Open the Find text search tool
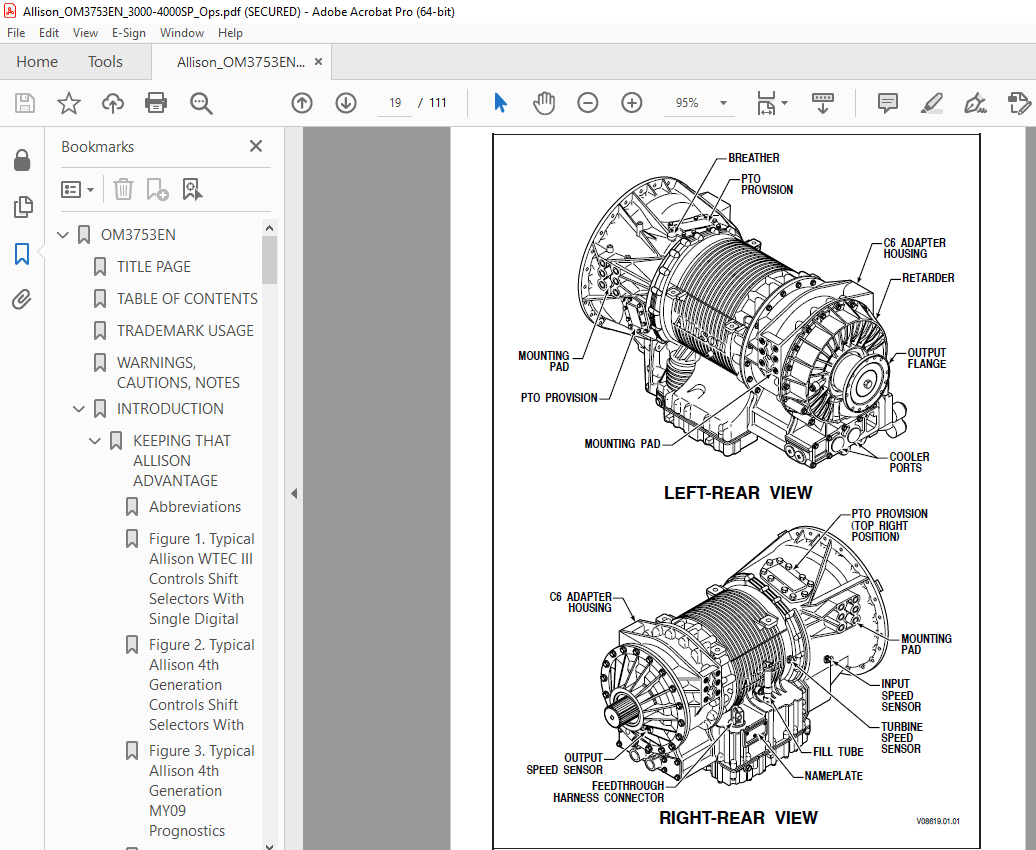Image resolution: width=1036 pixels, height=850 pixels. [x=201, y=103]
